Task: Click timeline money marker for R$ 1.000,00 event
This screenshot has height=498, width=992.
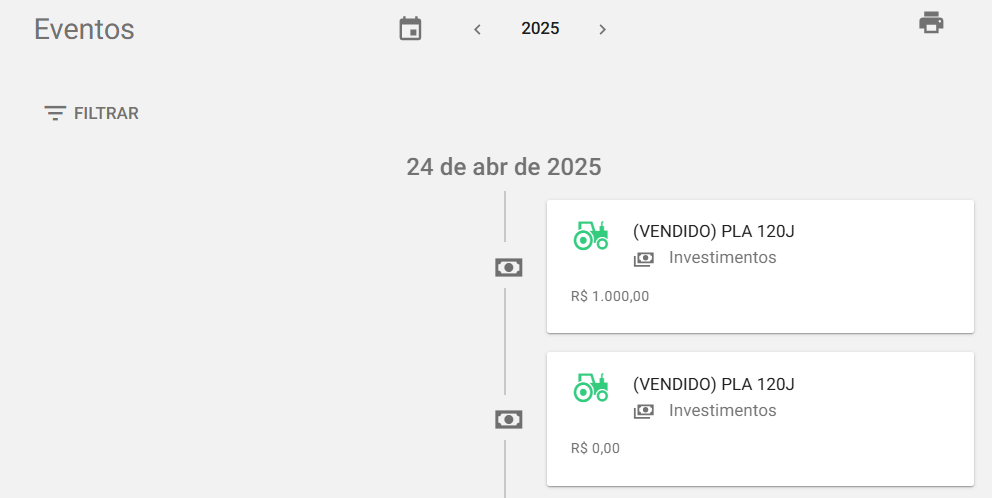Action: [509, 267]
